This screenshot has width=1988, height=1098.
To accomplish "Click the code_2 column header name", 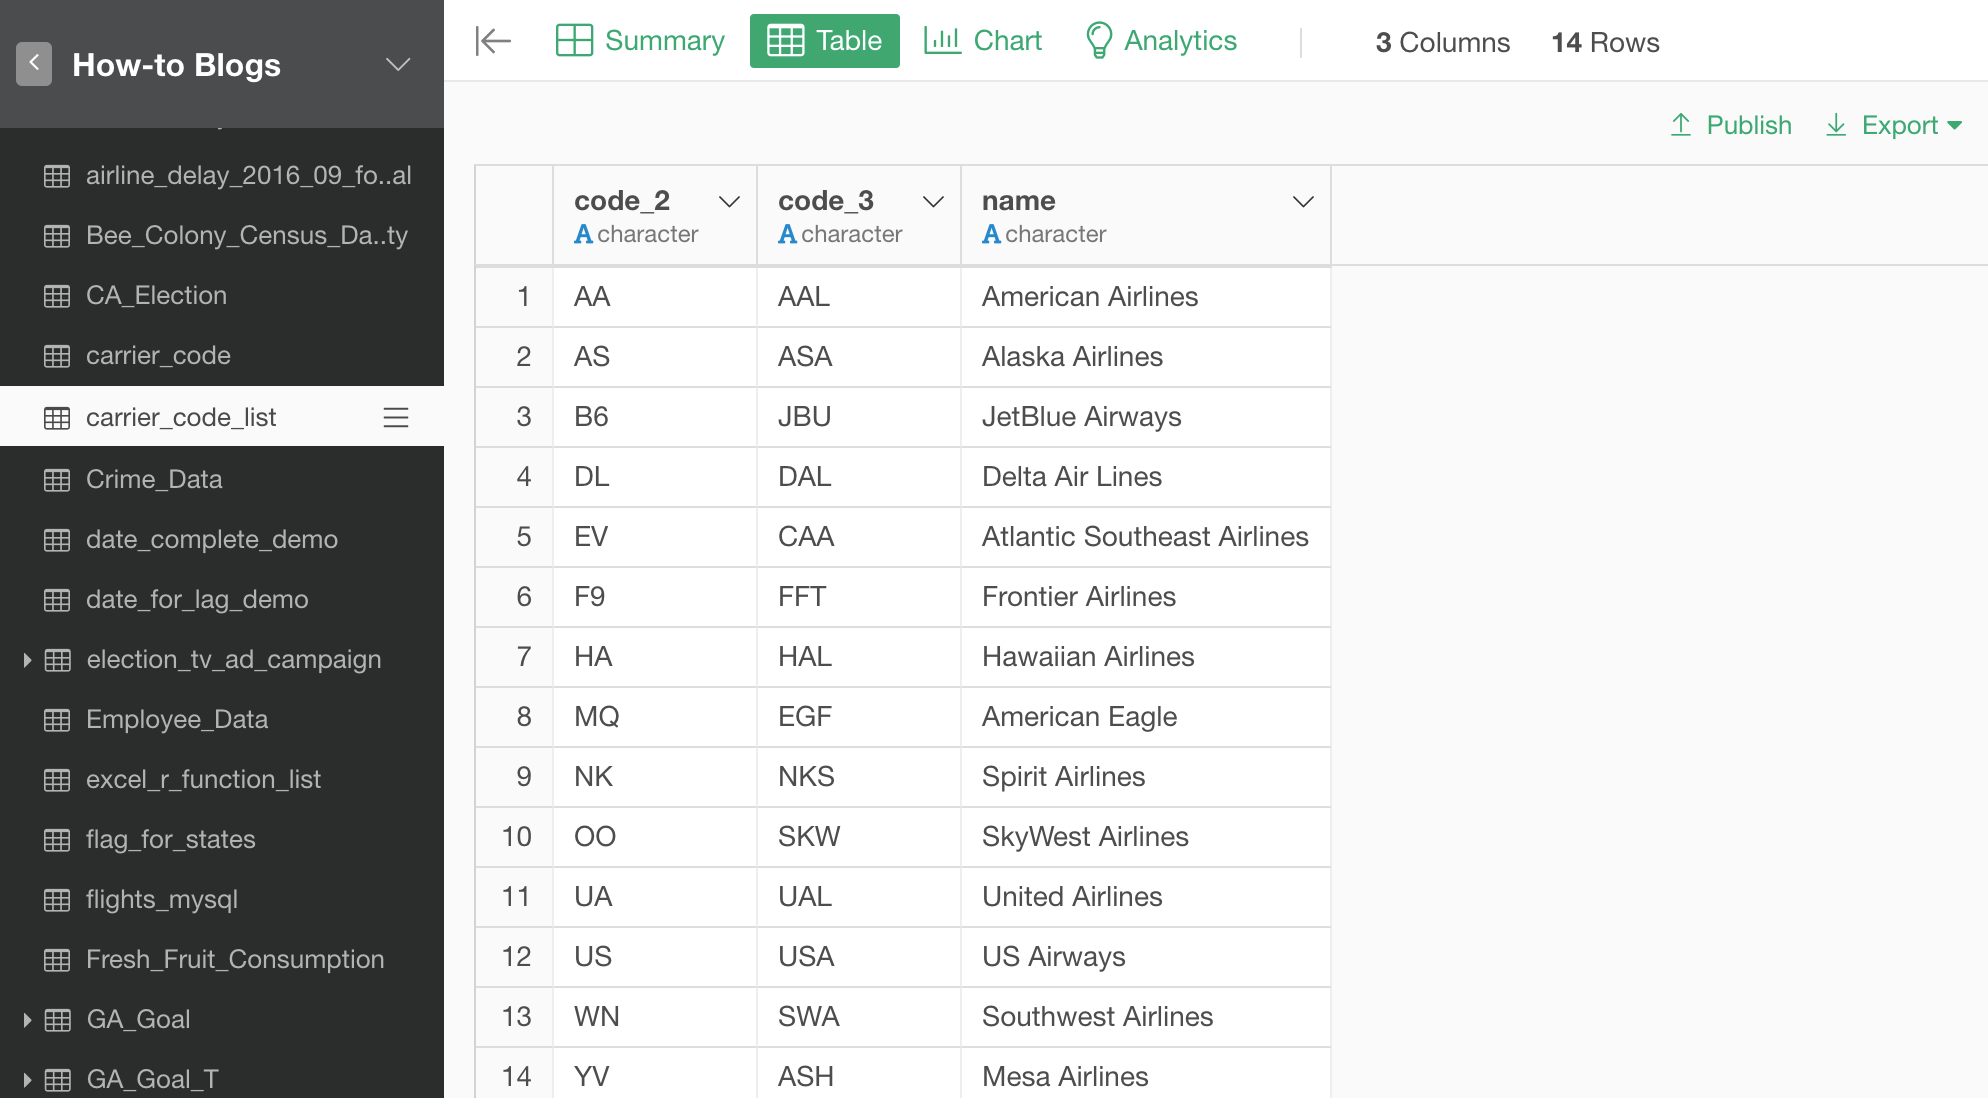I will click(x=622, y=201).
